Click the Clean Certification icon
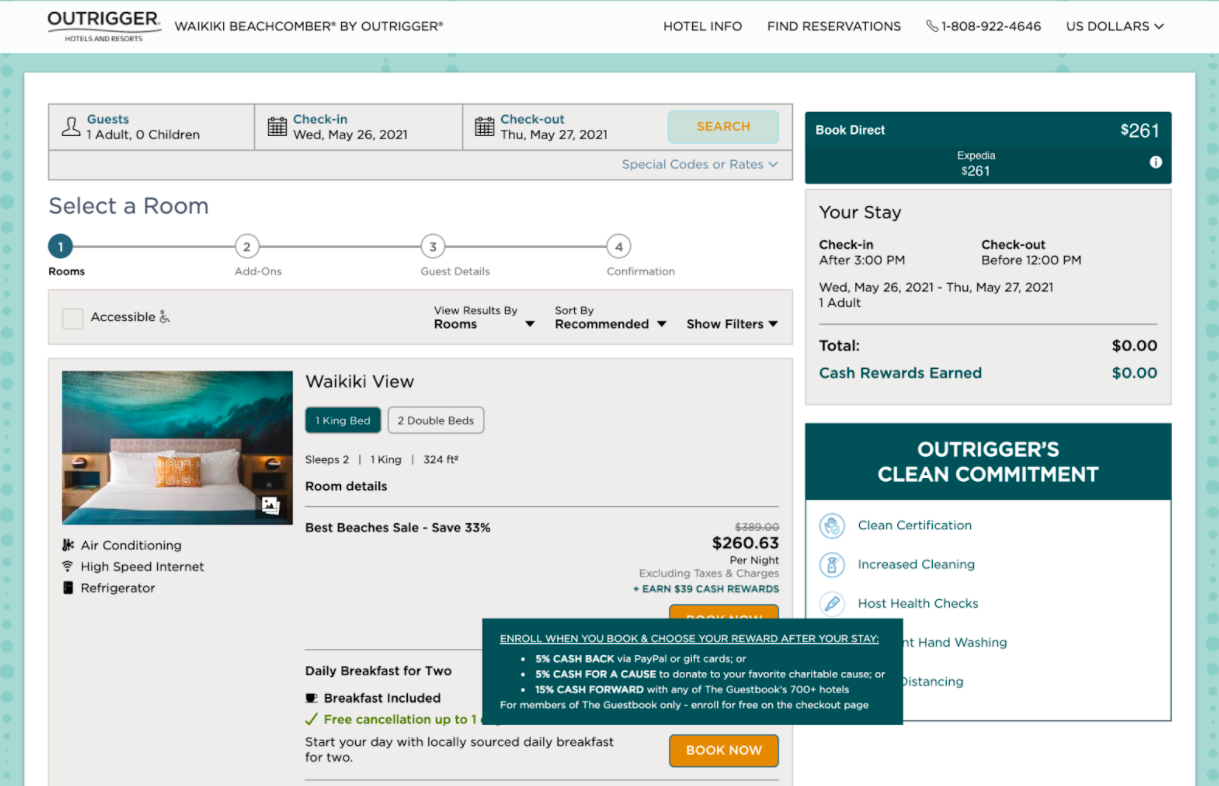This screenshot has width=1219, height=786. (x=832, y=526)
